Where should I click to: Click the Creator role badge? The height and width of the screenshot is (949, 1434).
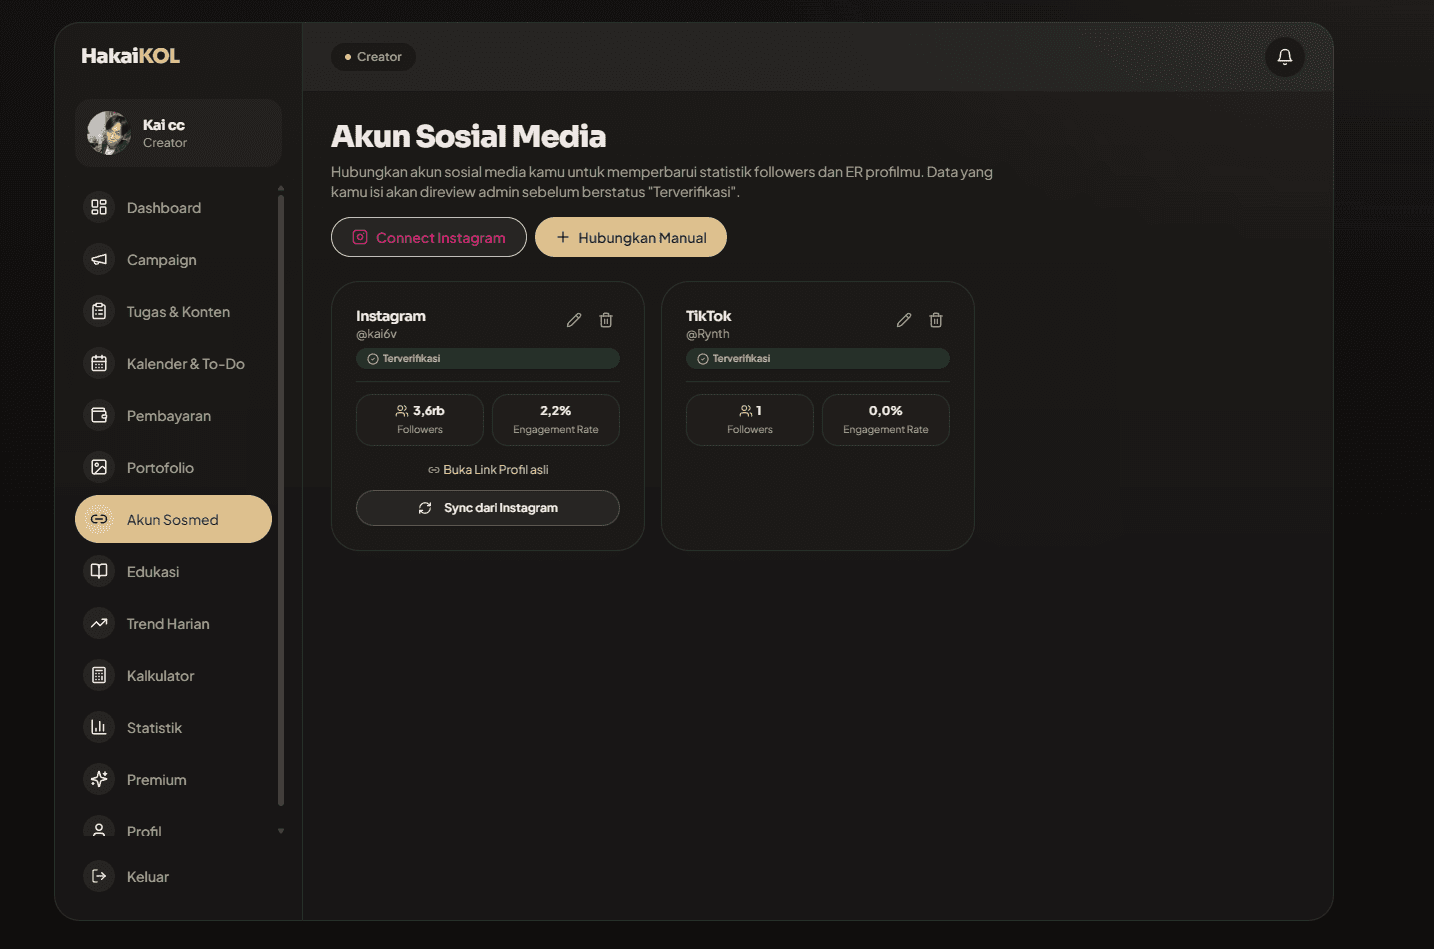tap(373, 57)
